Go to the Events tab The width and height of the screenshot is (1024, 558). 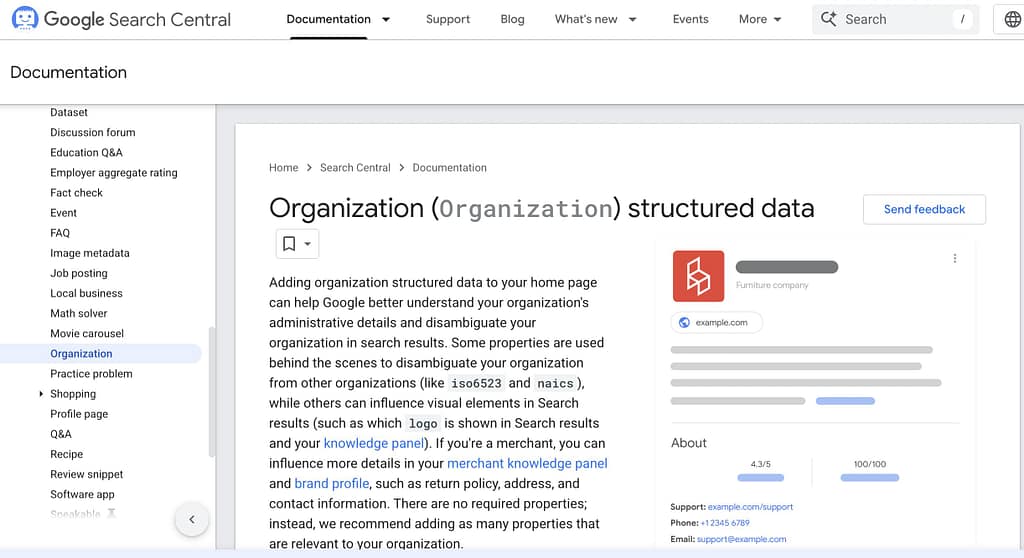(x=690, y=20)
